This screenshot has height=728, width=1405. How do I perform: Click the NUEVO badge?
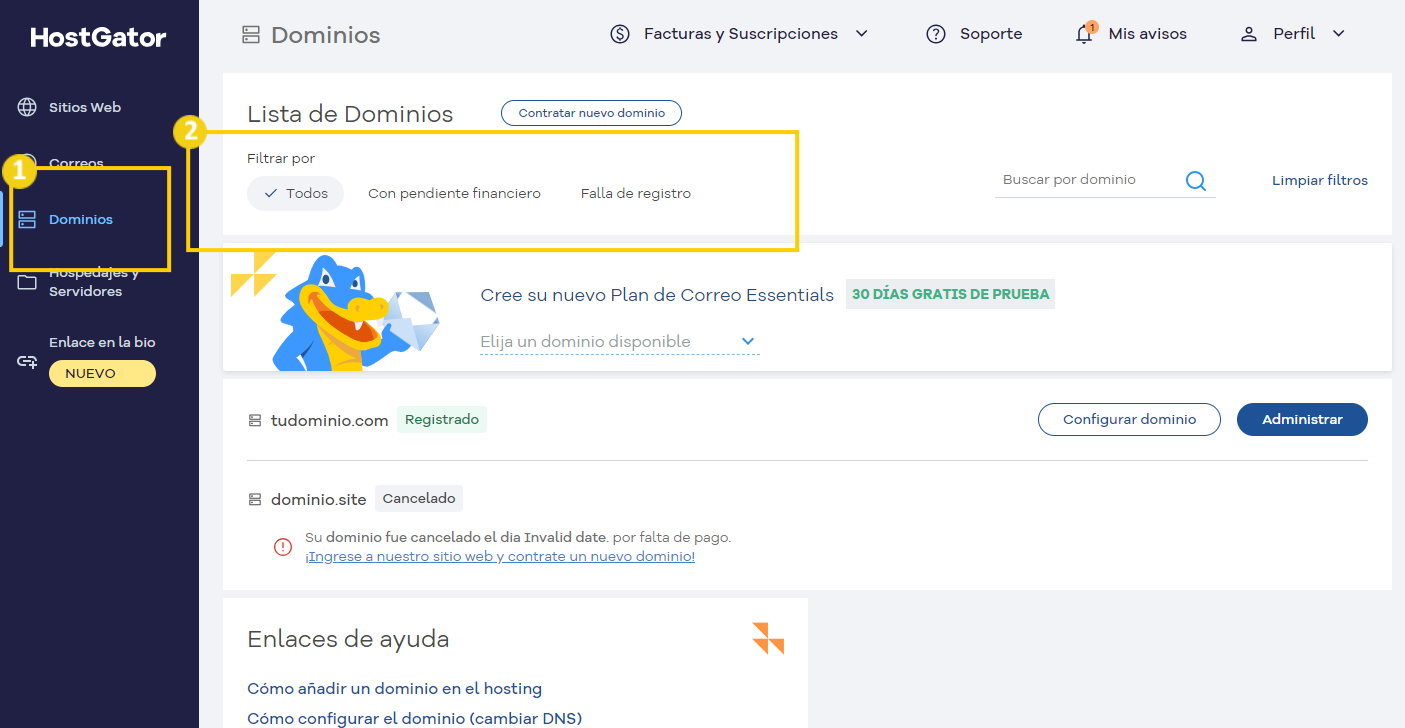pyautogui.click(x=102, y=373)
